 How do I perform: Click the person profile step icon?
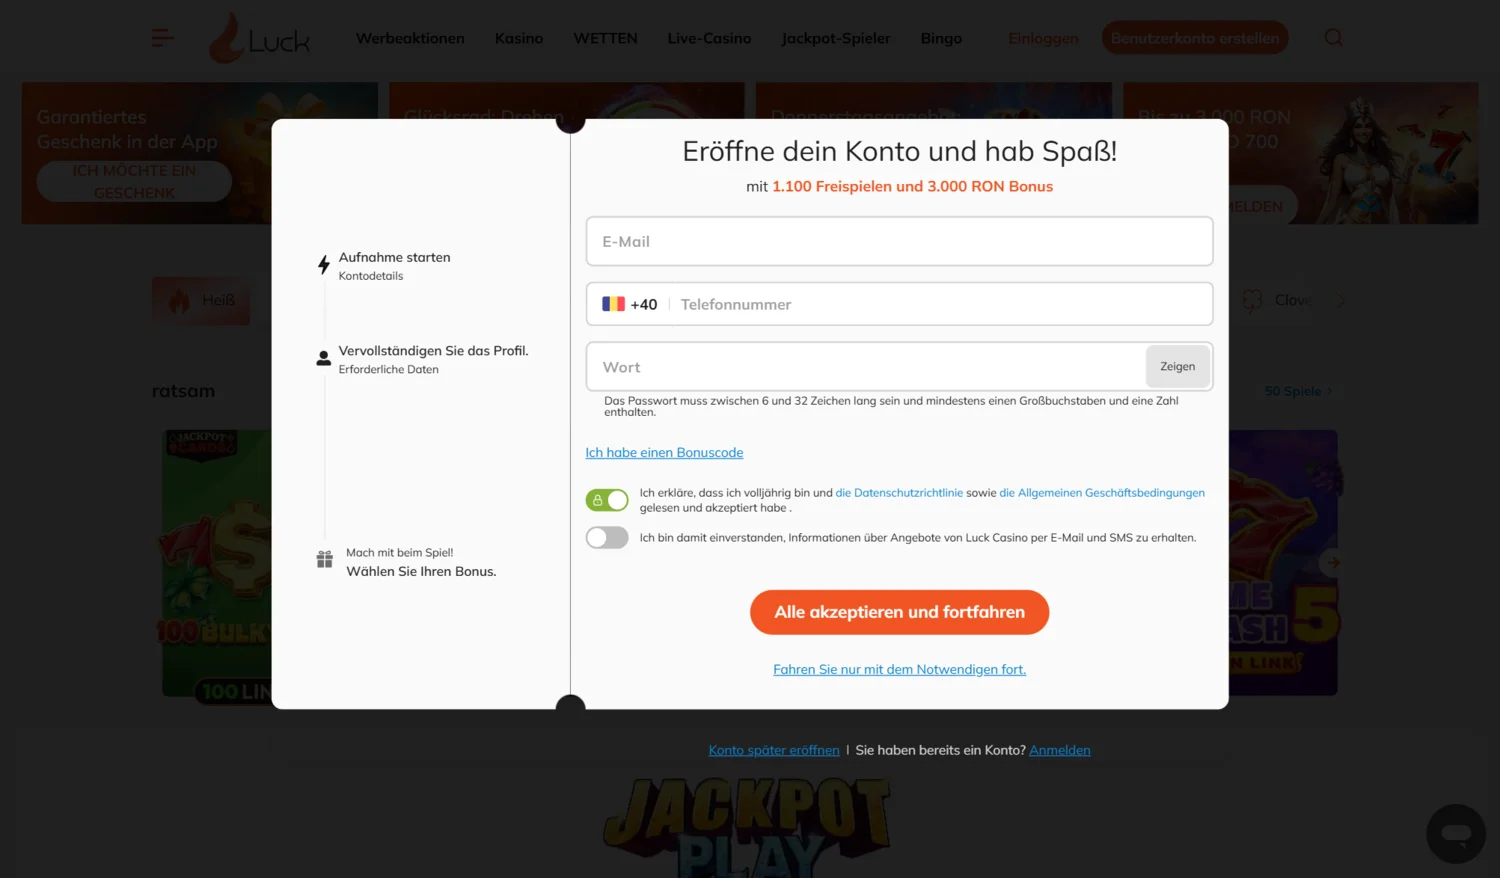tap(324, 358)
